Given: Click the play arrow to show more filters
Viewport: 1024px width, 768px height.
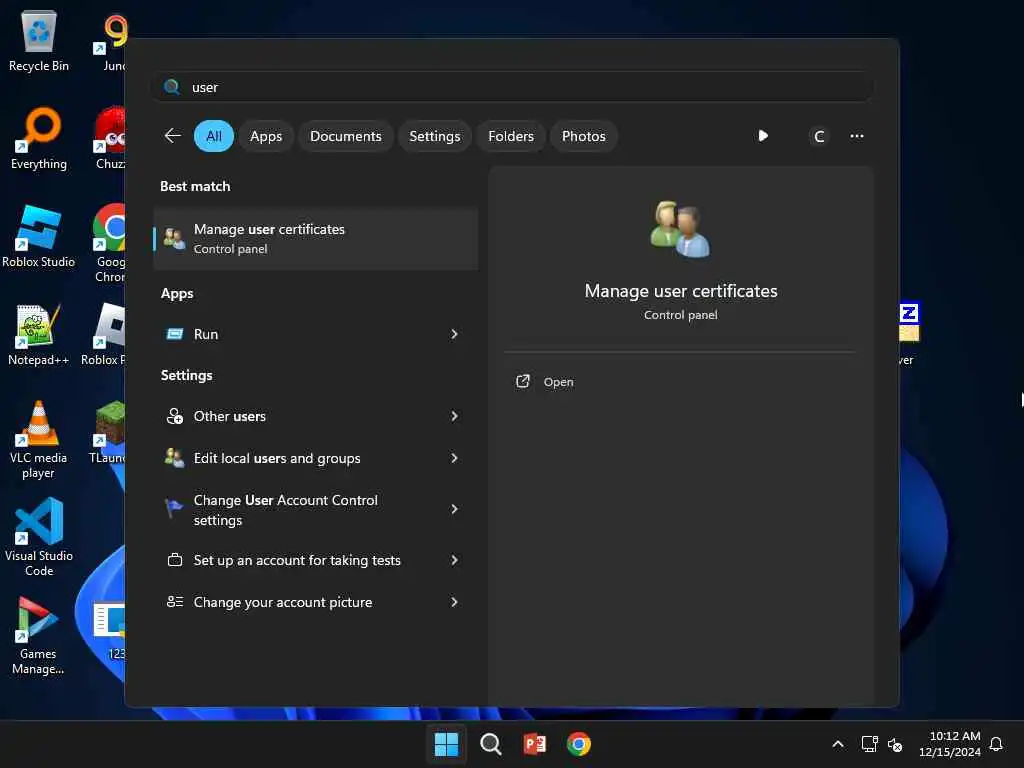Looking at the screenshot, I should pyautogui.click(x=763, y=136).
